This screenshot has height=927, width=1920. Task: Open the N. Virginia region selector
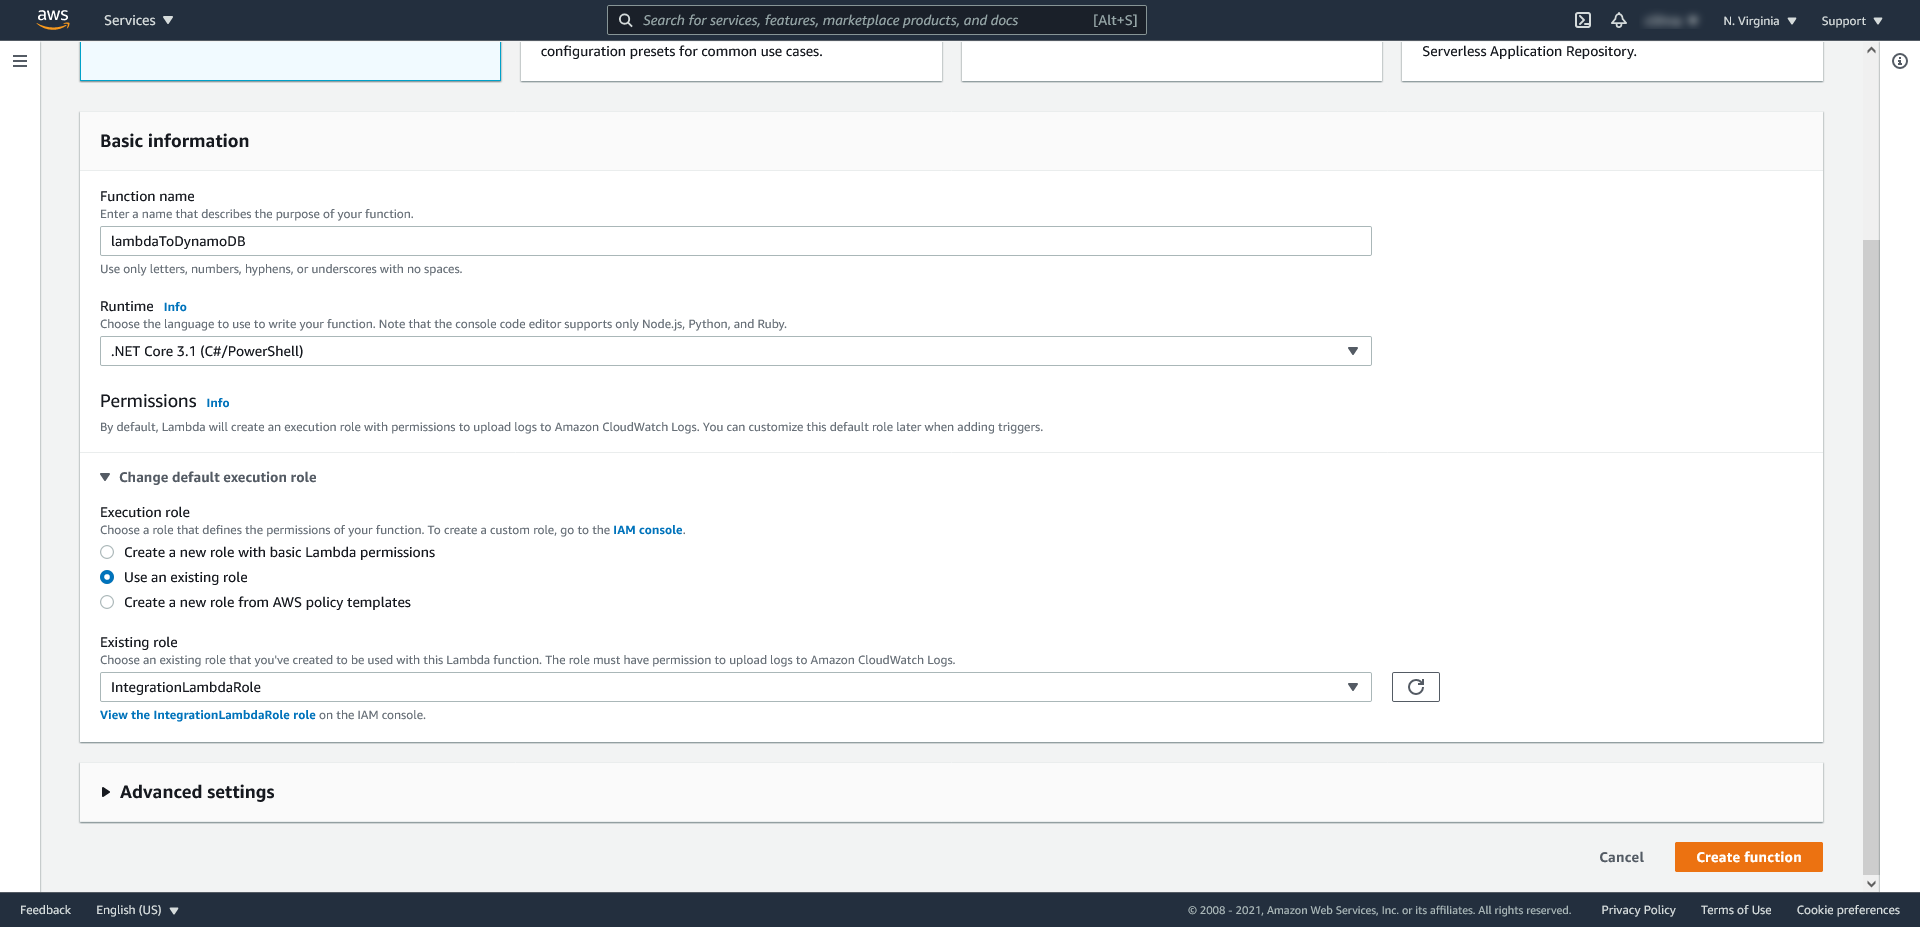pos(1760,20)
